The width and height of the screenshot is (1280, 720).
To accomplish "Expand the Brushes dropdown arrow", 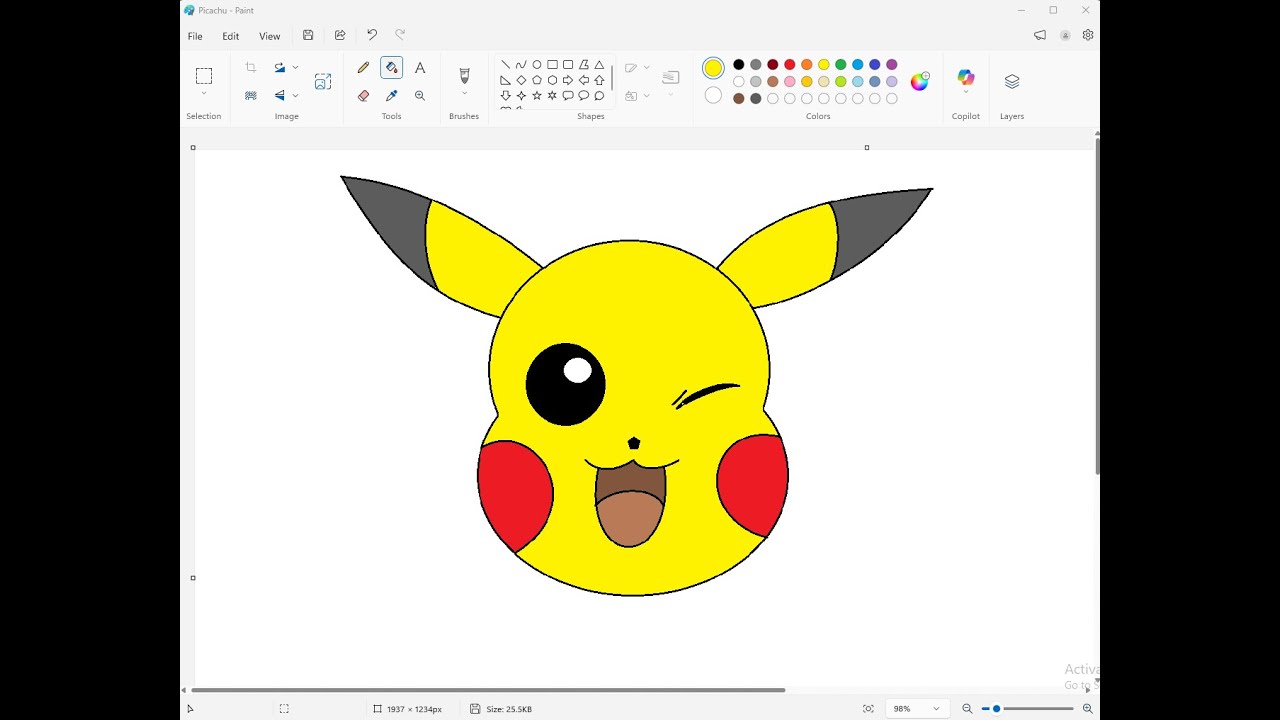I will click(464, 94).
